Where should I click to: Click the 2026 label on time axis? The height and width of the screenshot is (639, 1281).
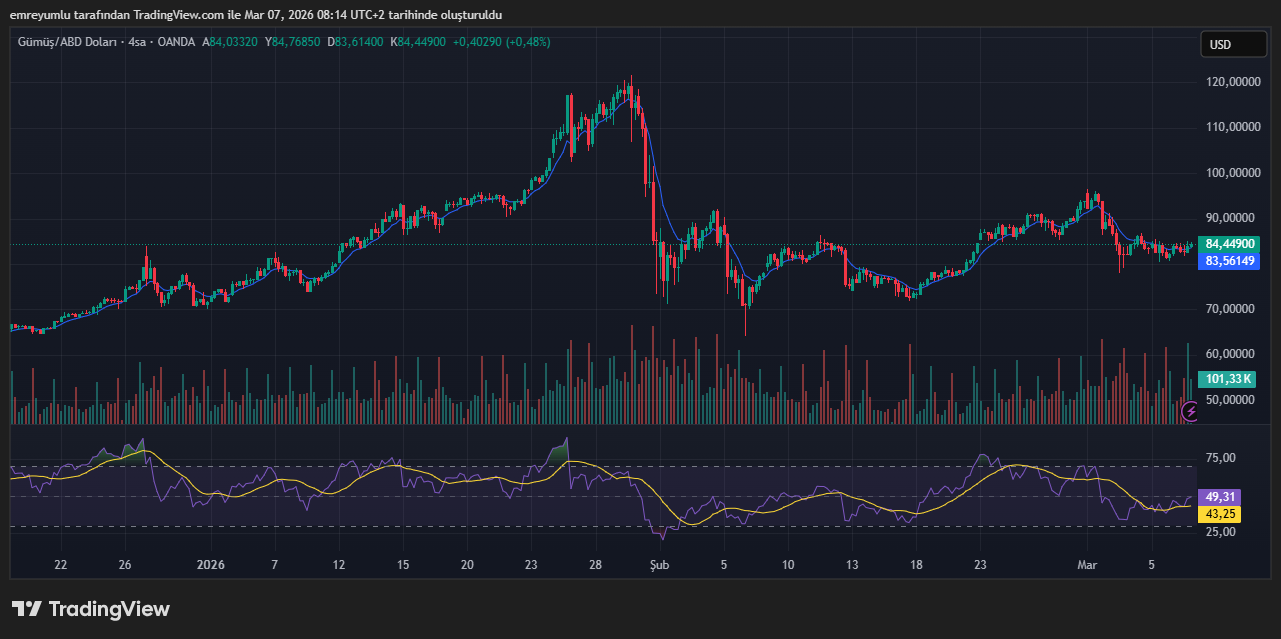point(211,565)
